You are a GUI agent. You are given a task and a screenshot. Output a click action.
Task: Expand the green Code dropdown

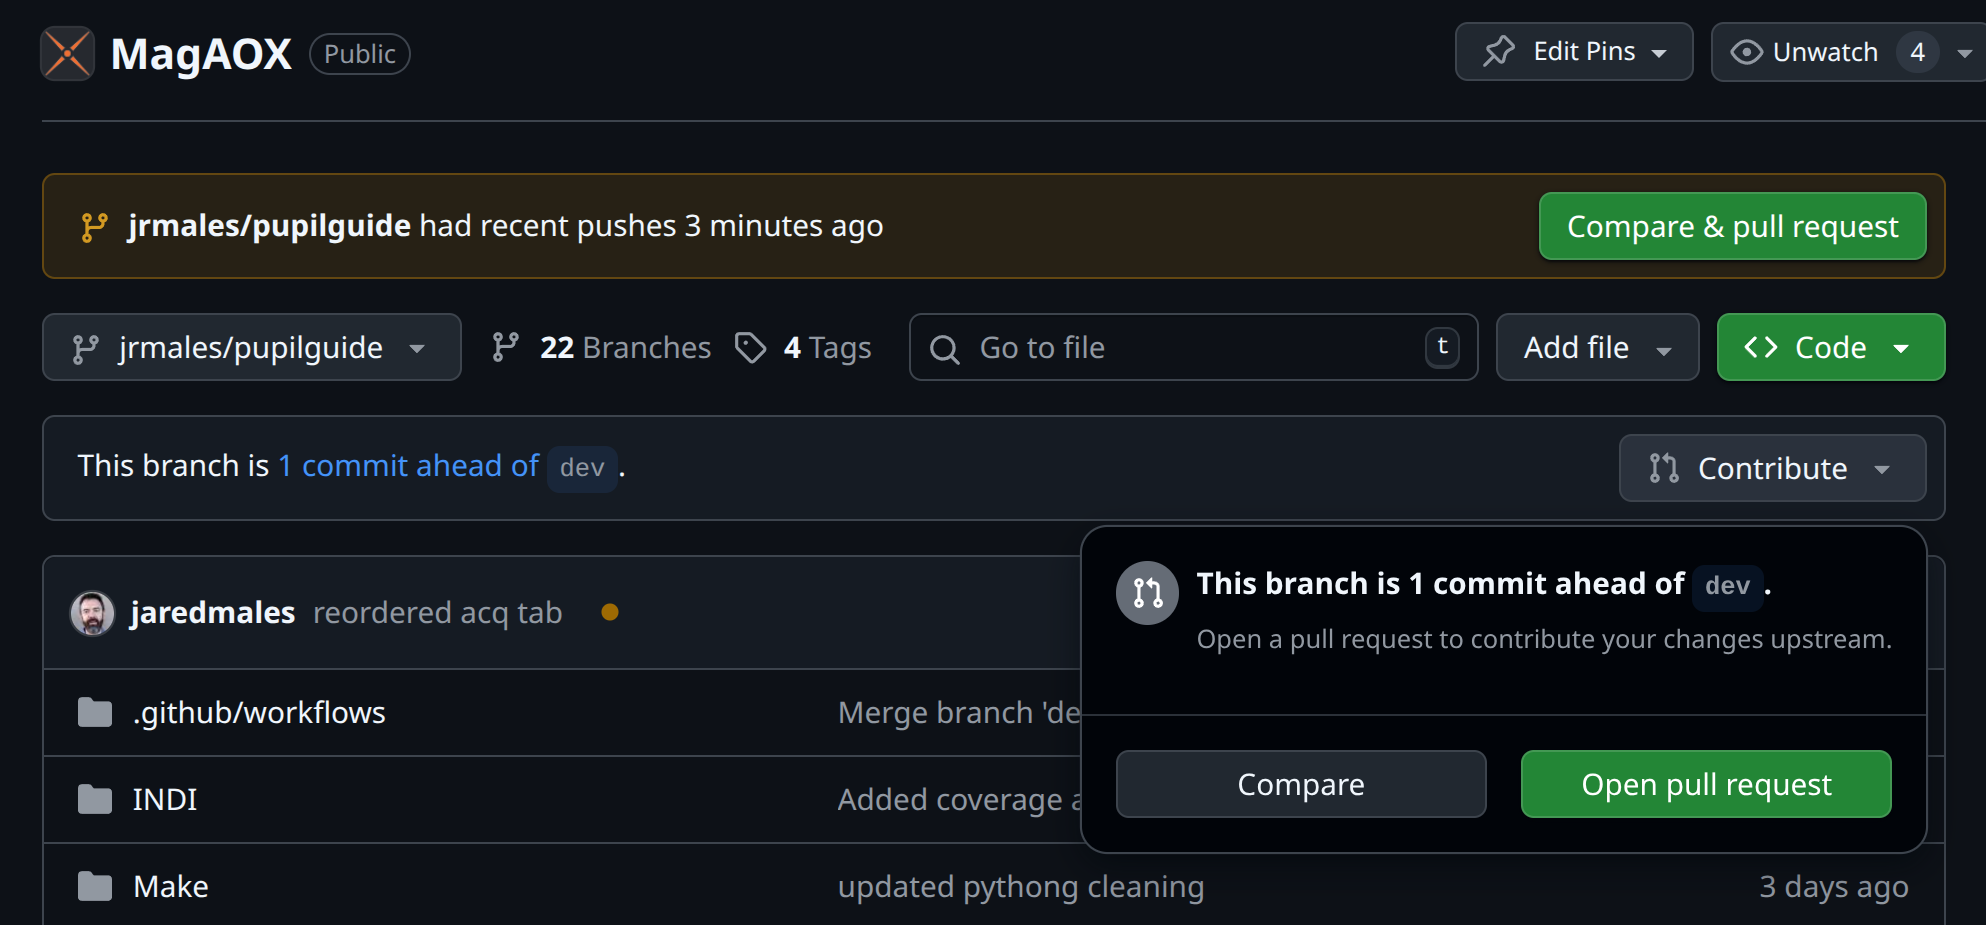pos(1830,347)
